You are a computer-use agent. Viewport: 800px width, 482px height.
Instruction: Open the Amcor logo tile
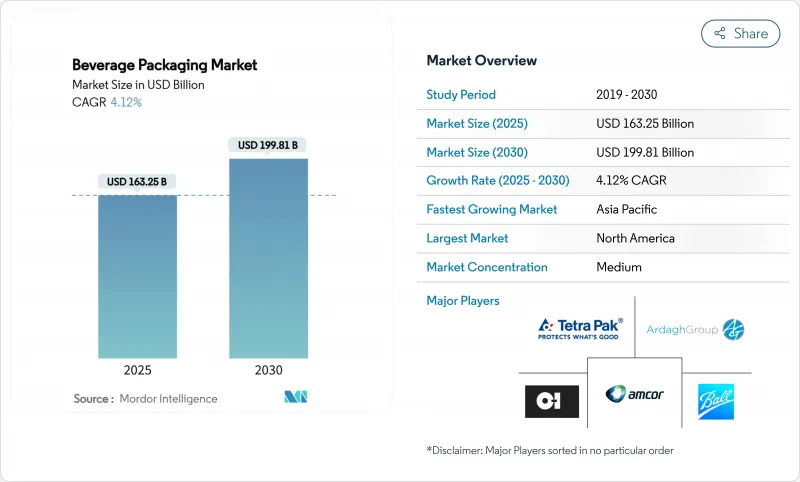coord(634,393)
